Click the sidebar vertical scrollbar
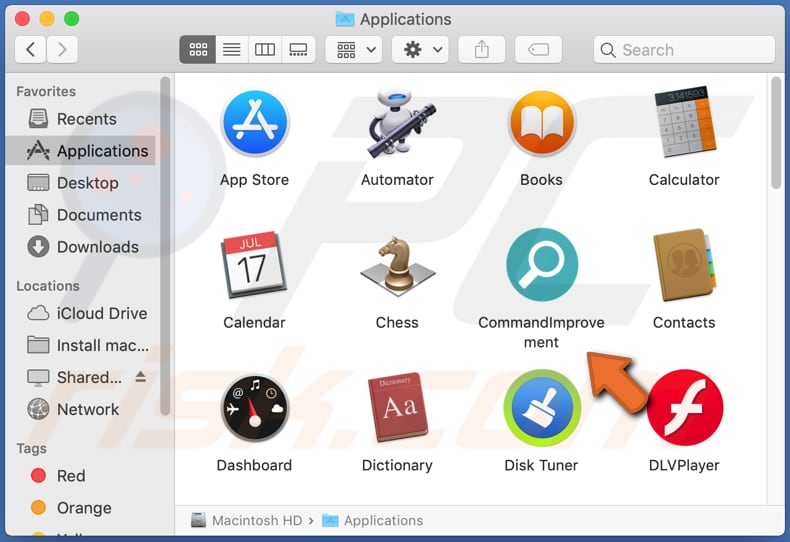 [x=165, y=246]
